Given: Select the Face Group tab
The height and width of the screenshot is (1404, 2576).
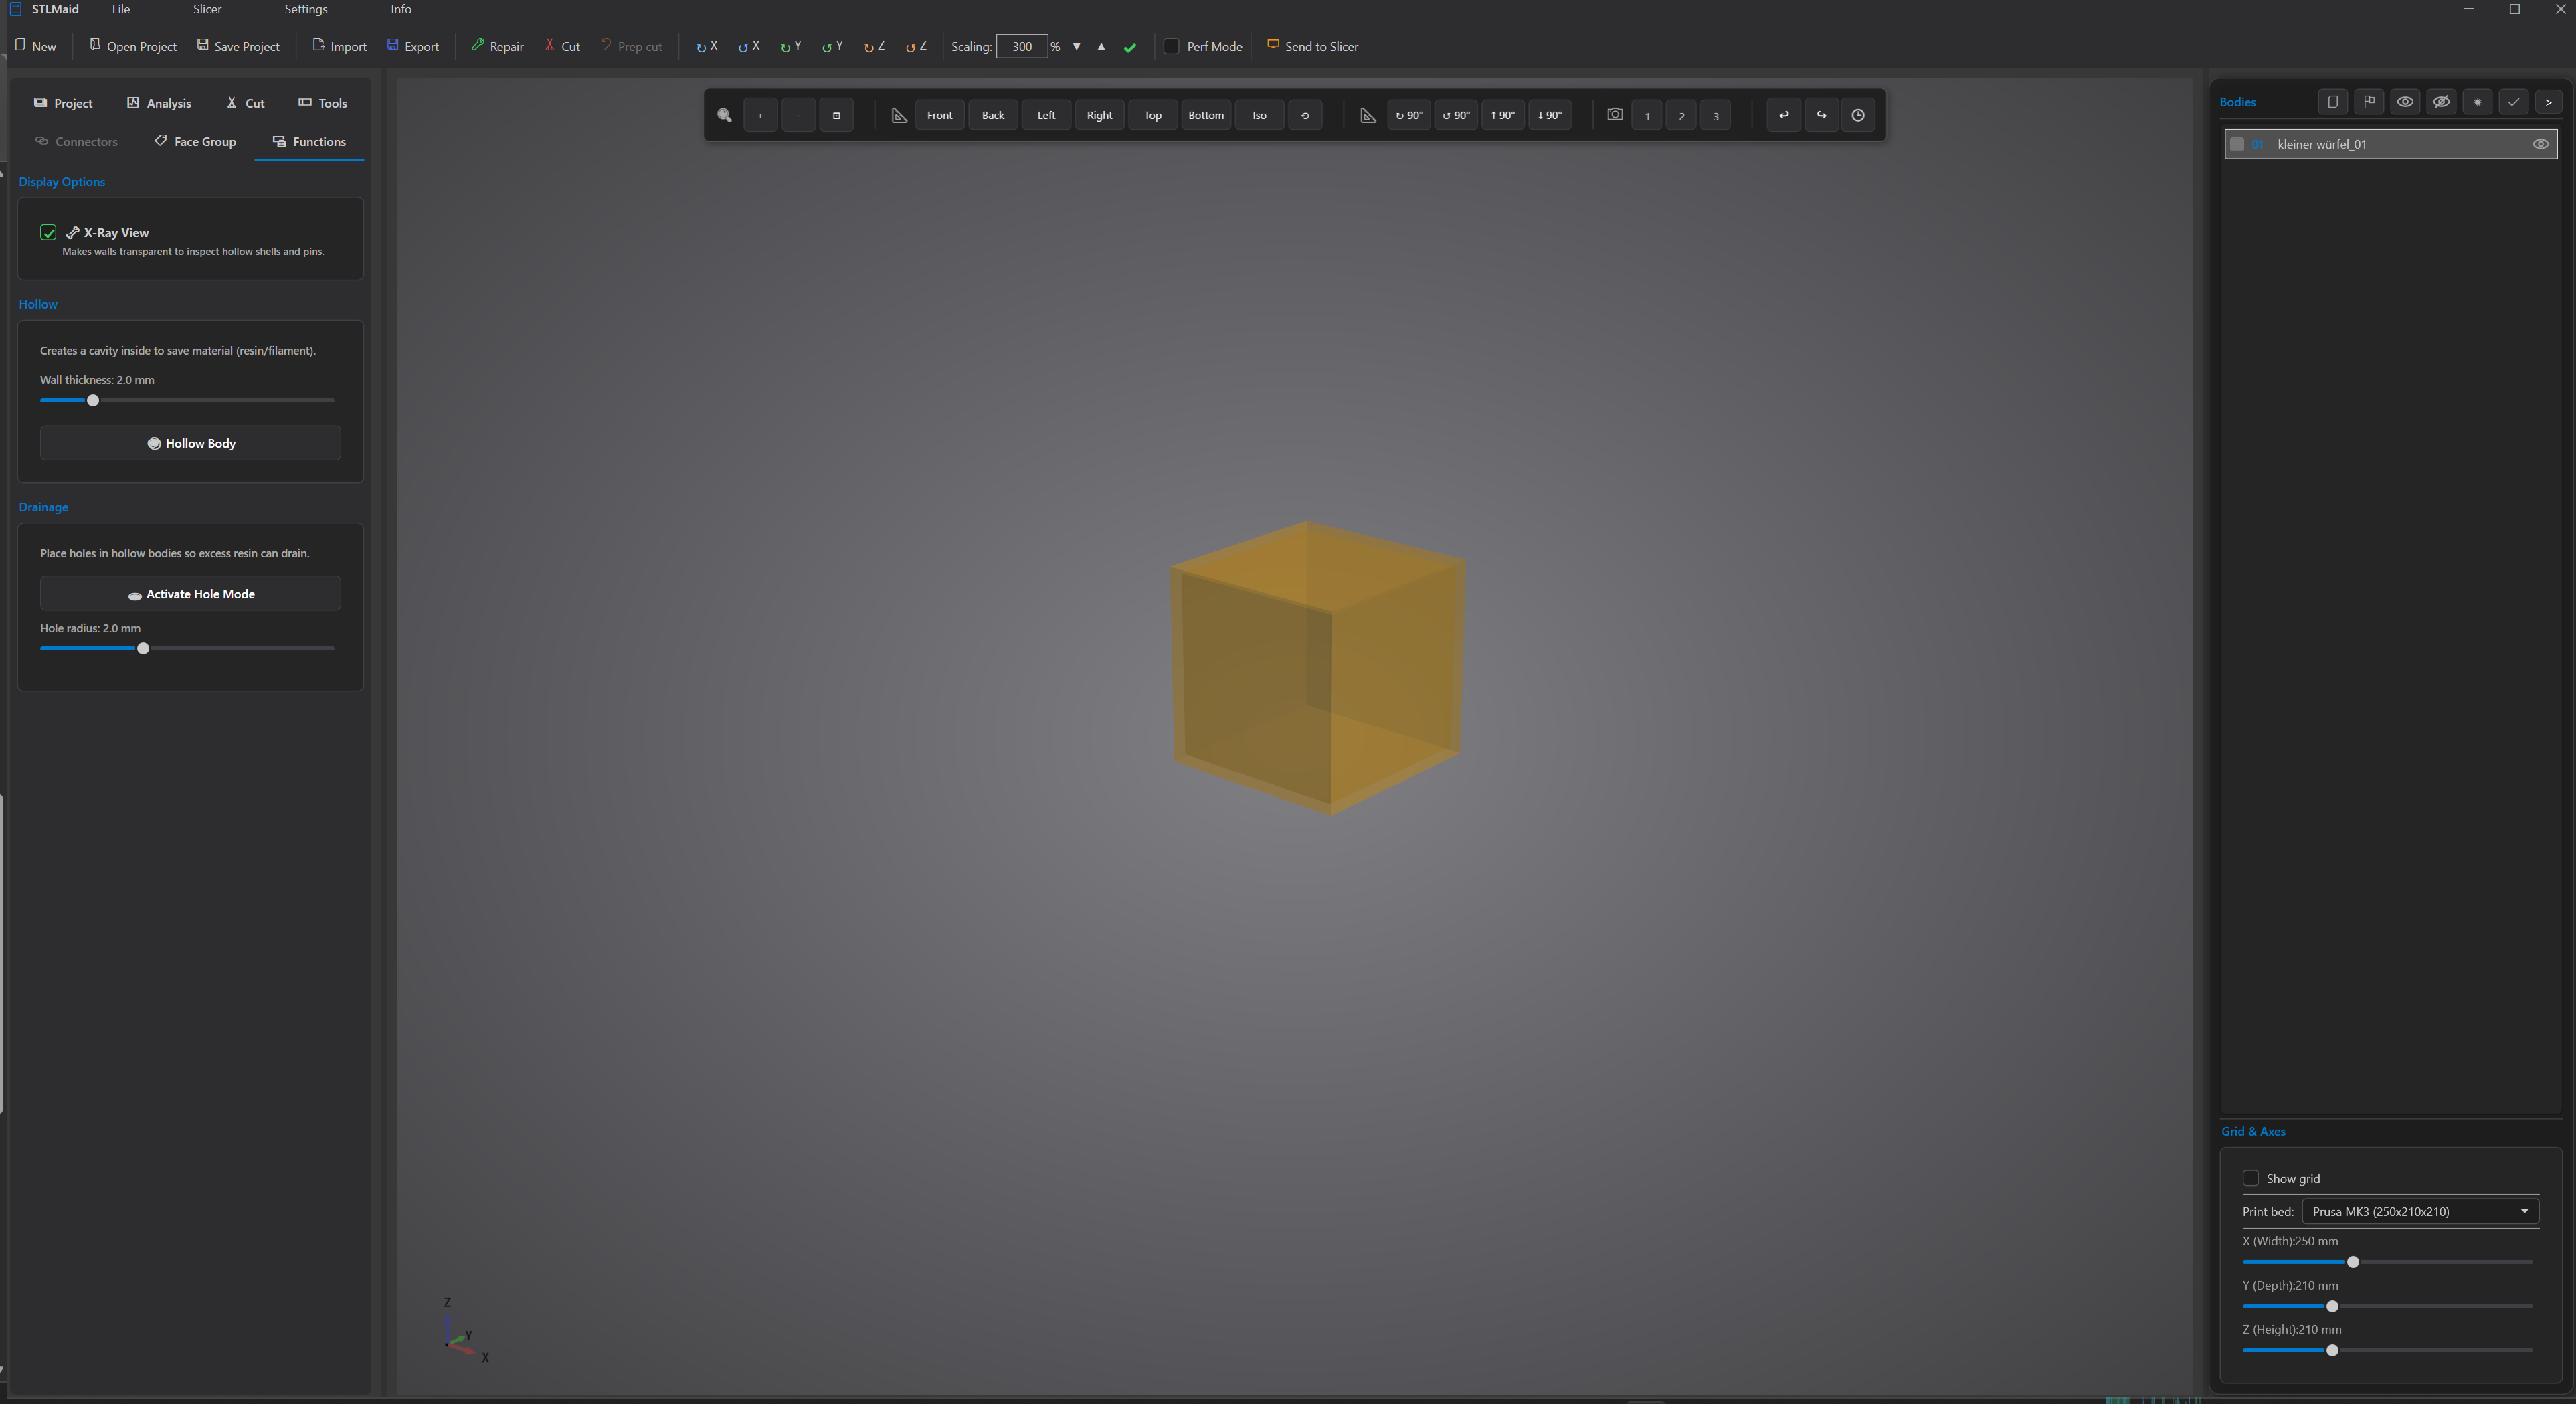Looking at the screenshot, I should point(196,141).
